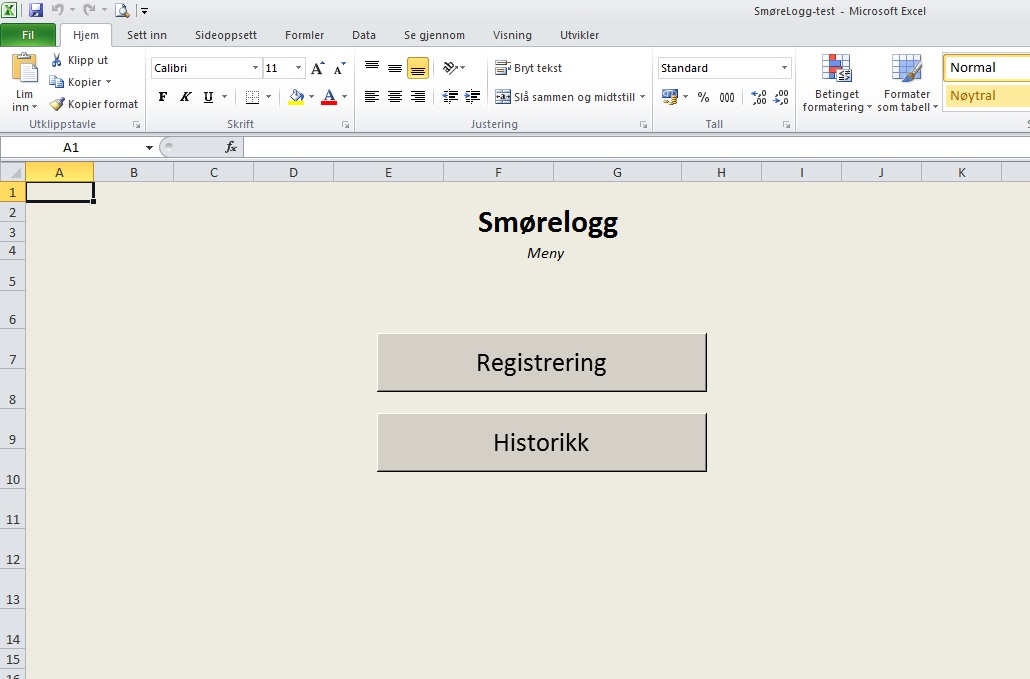Toggle bold F formatting
This screenshot has height=679, width=1030.
[163, 97]
